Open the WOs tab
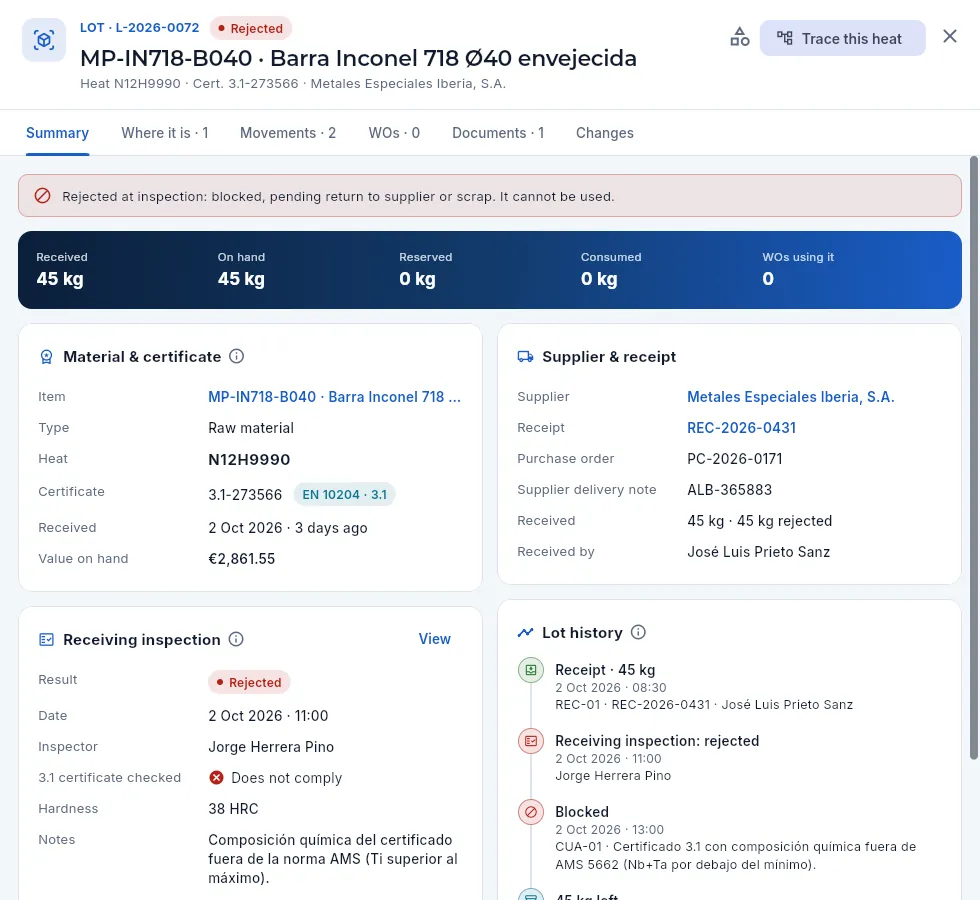This screenshot has height=900, width=980. tap(394, 133)
